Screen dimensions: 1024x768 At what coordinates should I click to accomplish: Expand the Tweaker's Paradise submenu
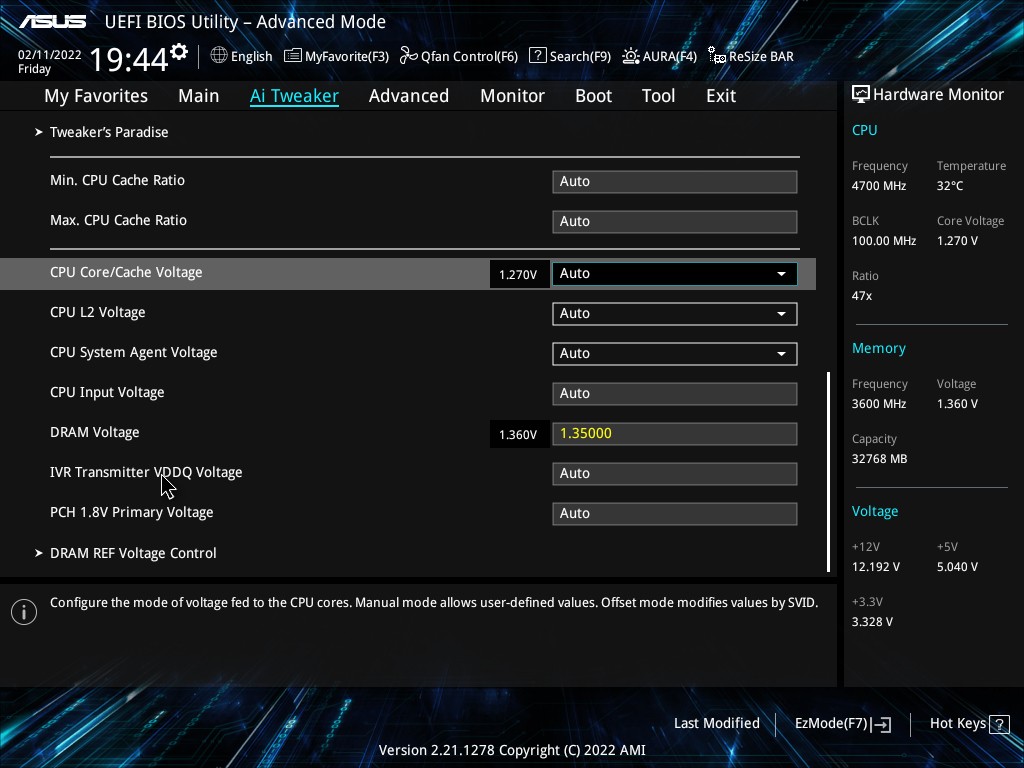108,132
